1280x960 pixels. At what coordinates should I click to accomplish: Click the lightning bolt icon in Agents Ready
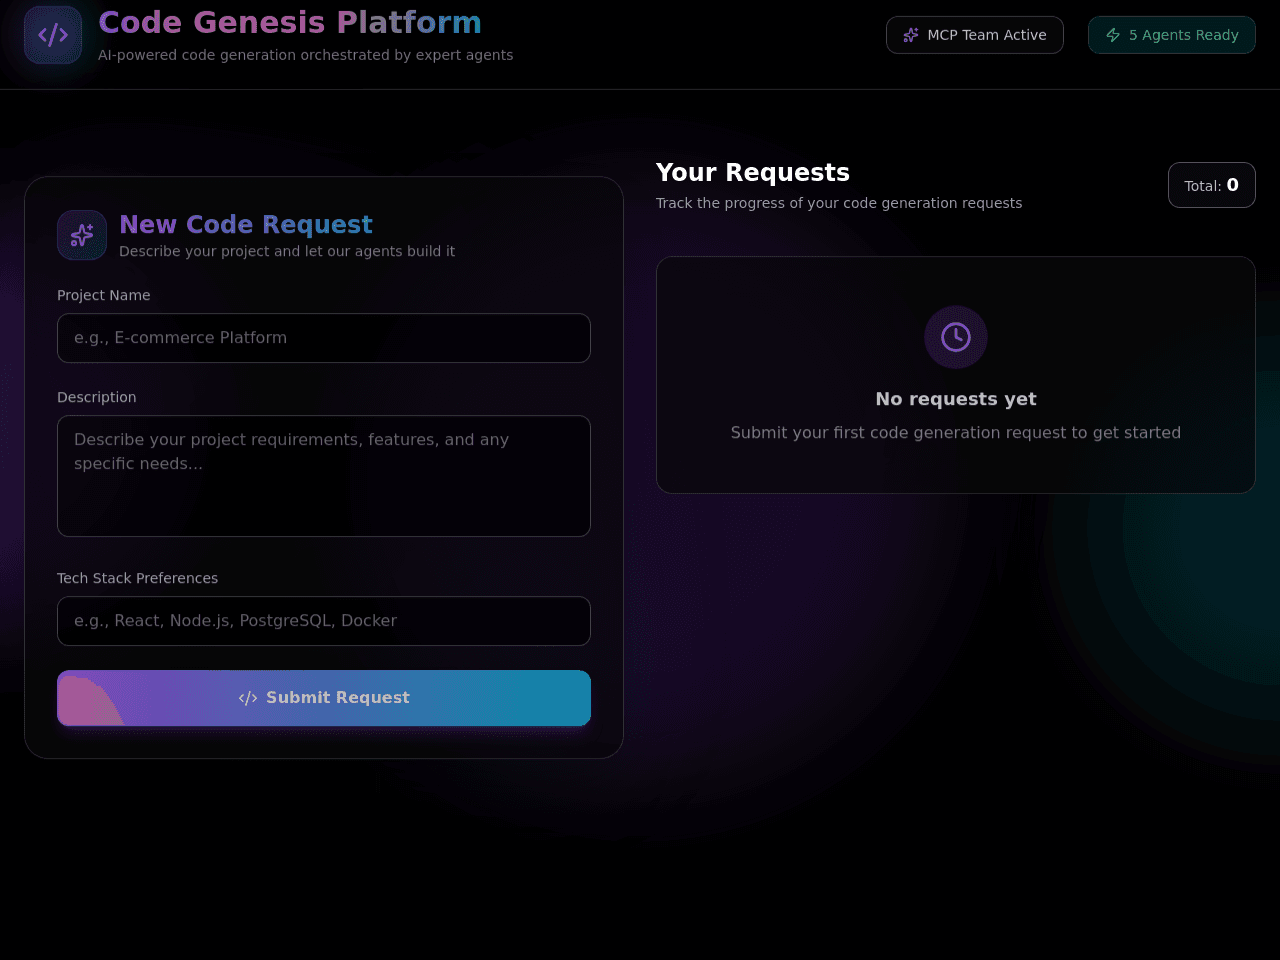coord(1113,35)
